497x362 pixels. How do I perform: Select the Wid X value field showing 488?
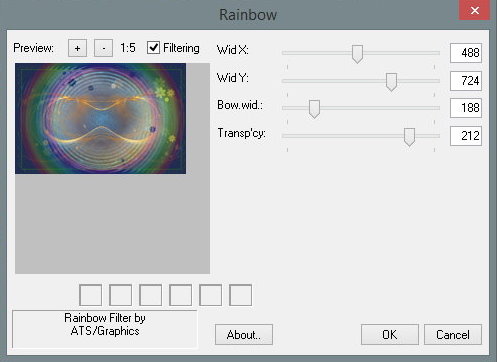[x=466, y=53]
